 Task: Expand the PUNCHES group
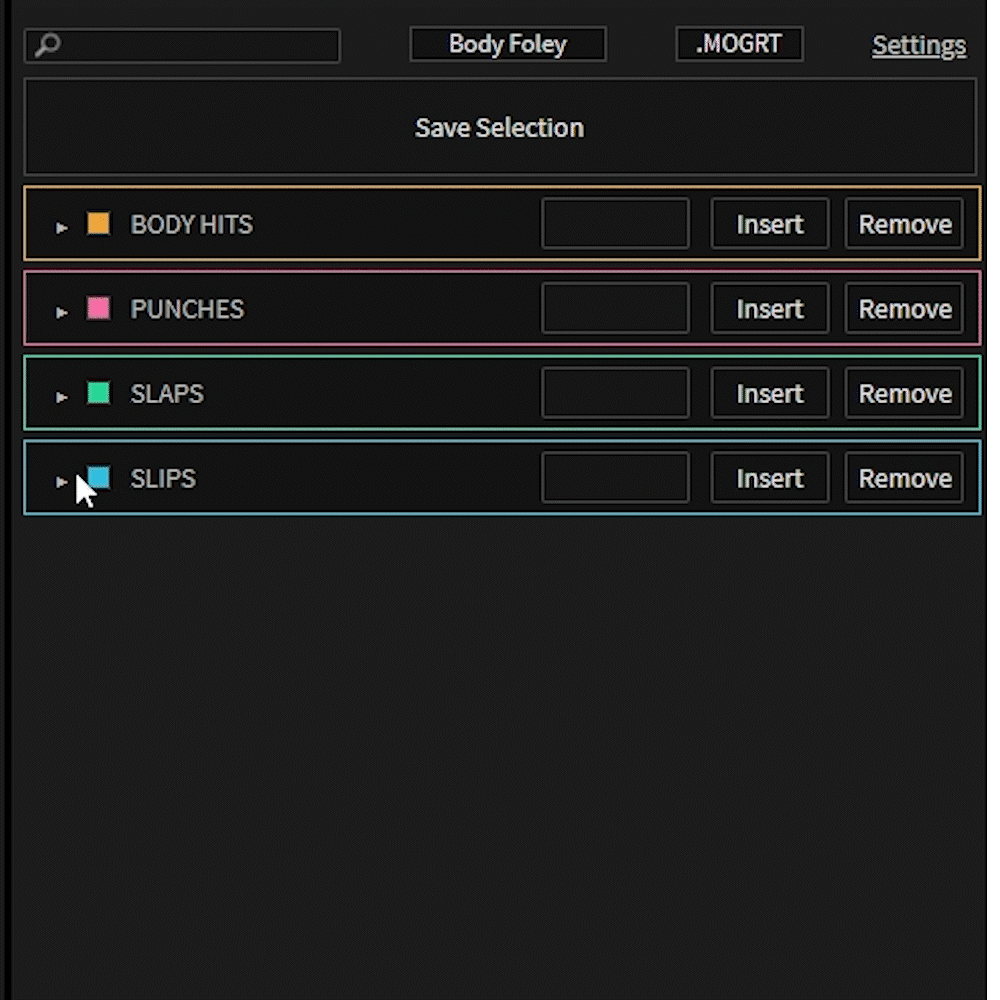coord(61,312)
